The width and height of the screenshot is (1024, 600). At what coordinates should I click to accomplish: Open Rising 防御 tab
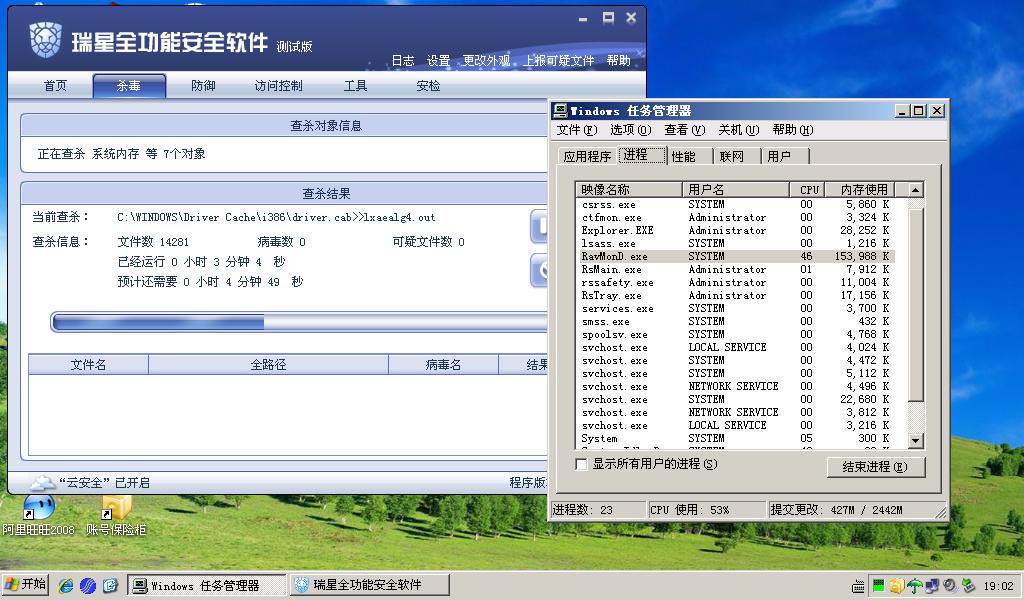click(203, 86)
